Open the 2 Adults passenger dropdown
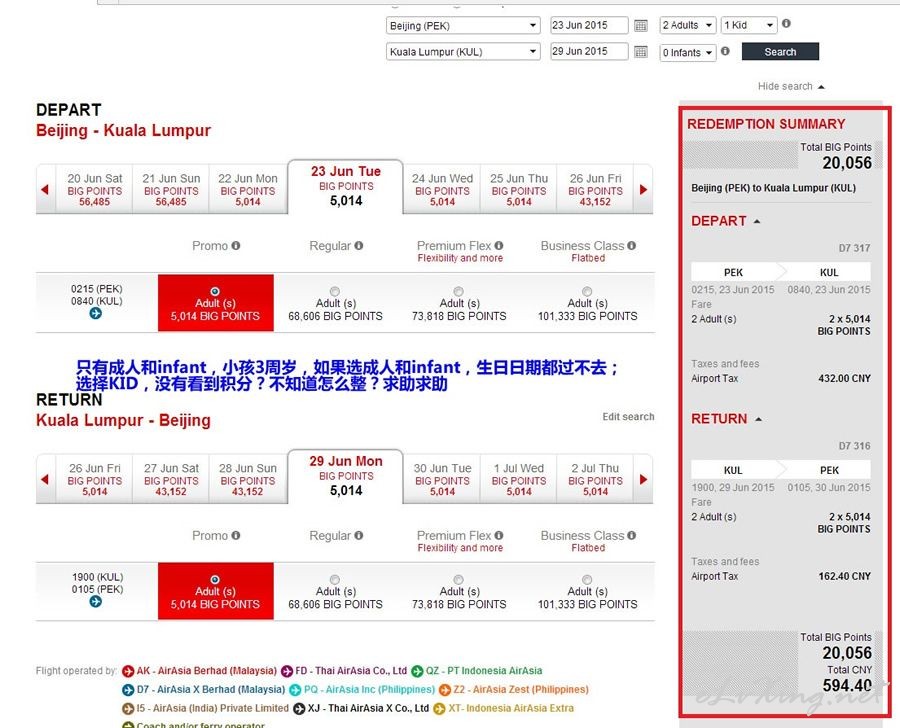900x728 pixels. [x=688, y=25]
